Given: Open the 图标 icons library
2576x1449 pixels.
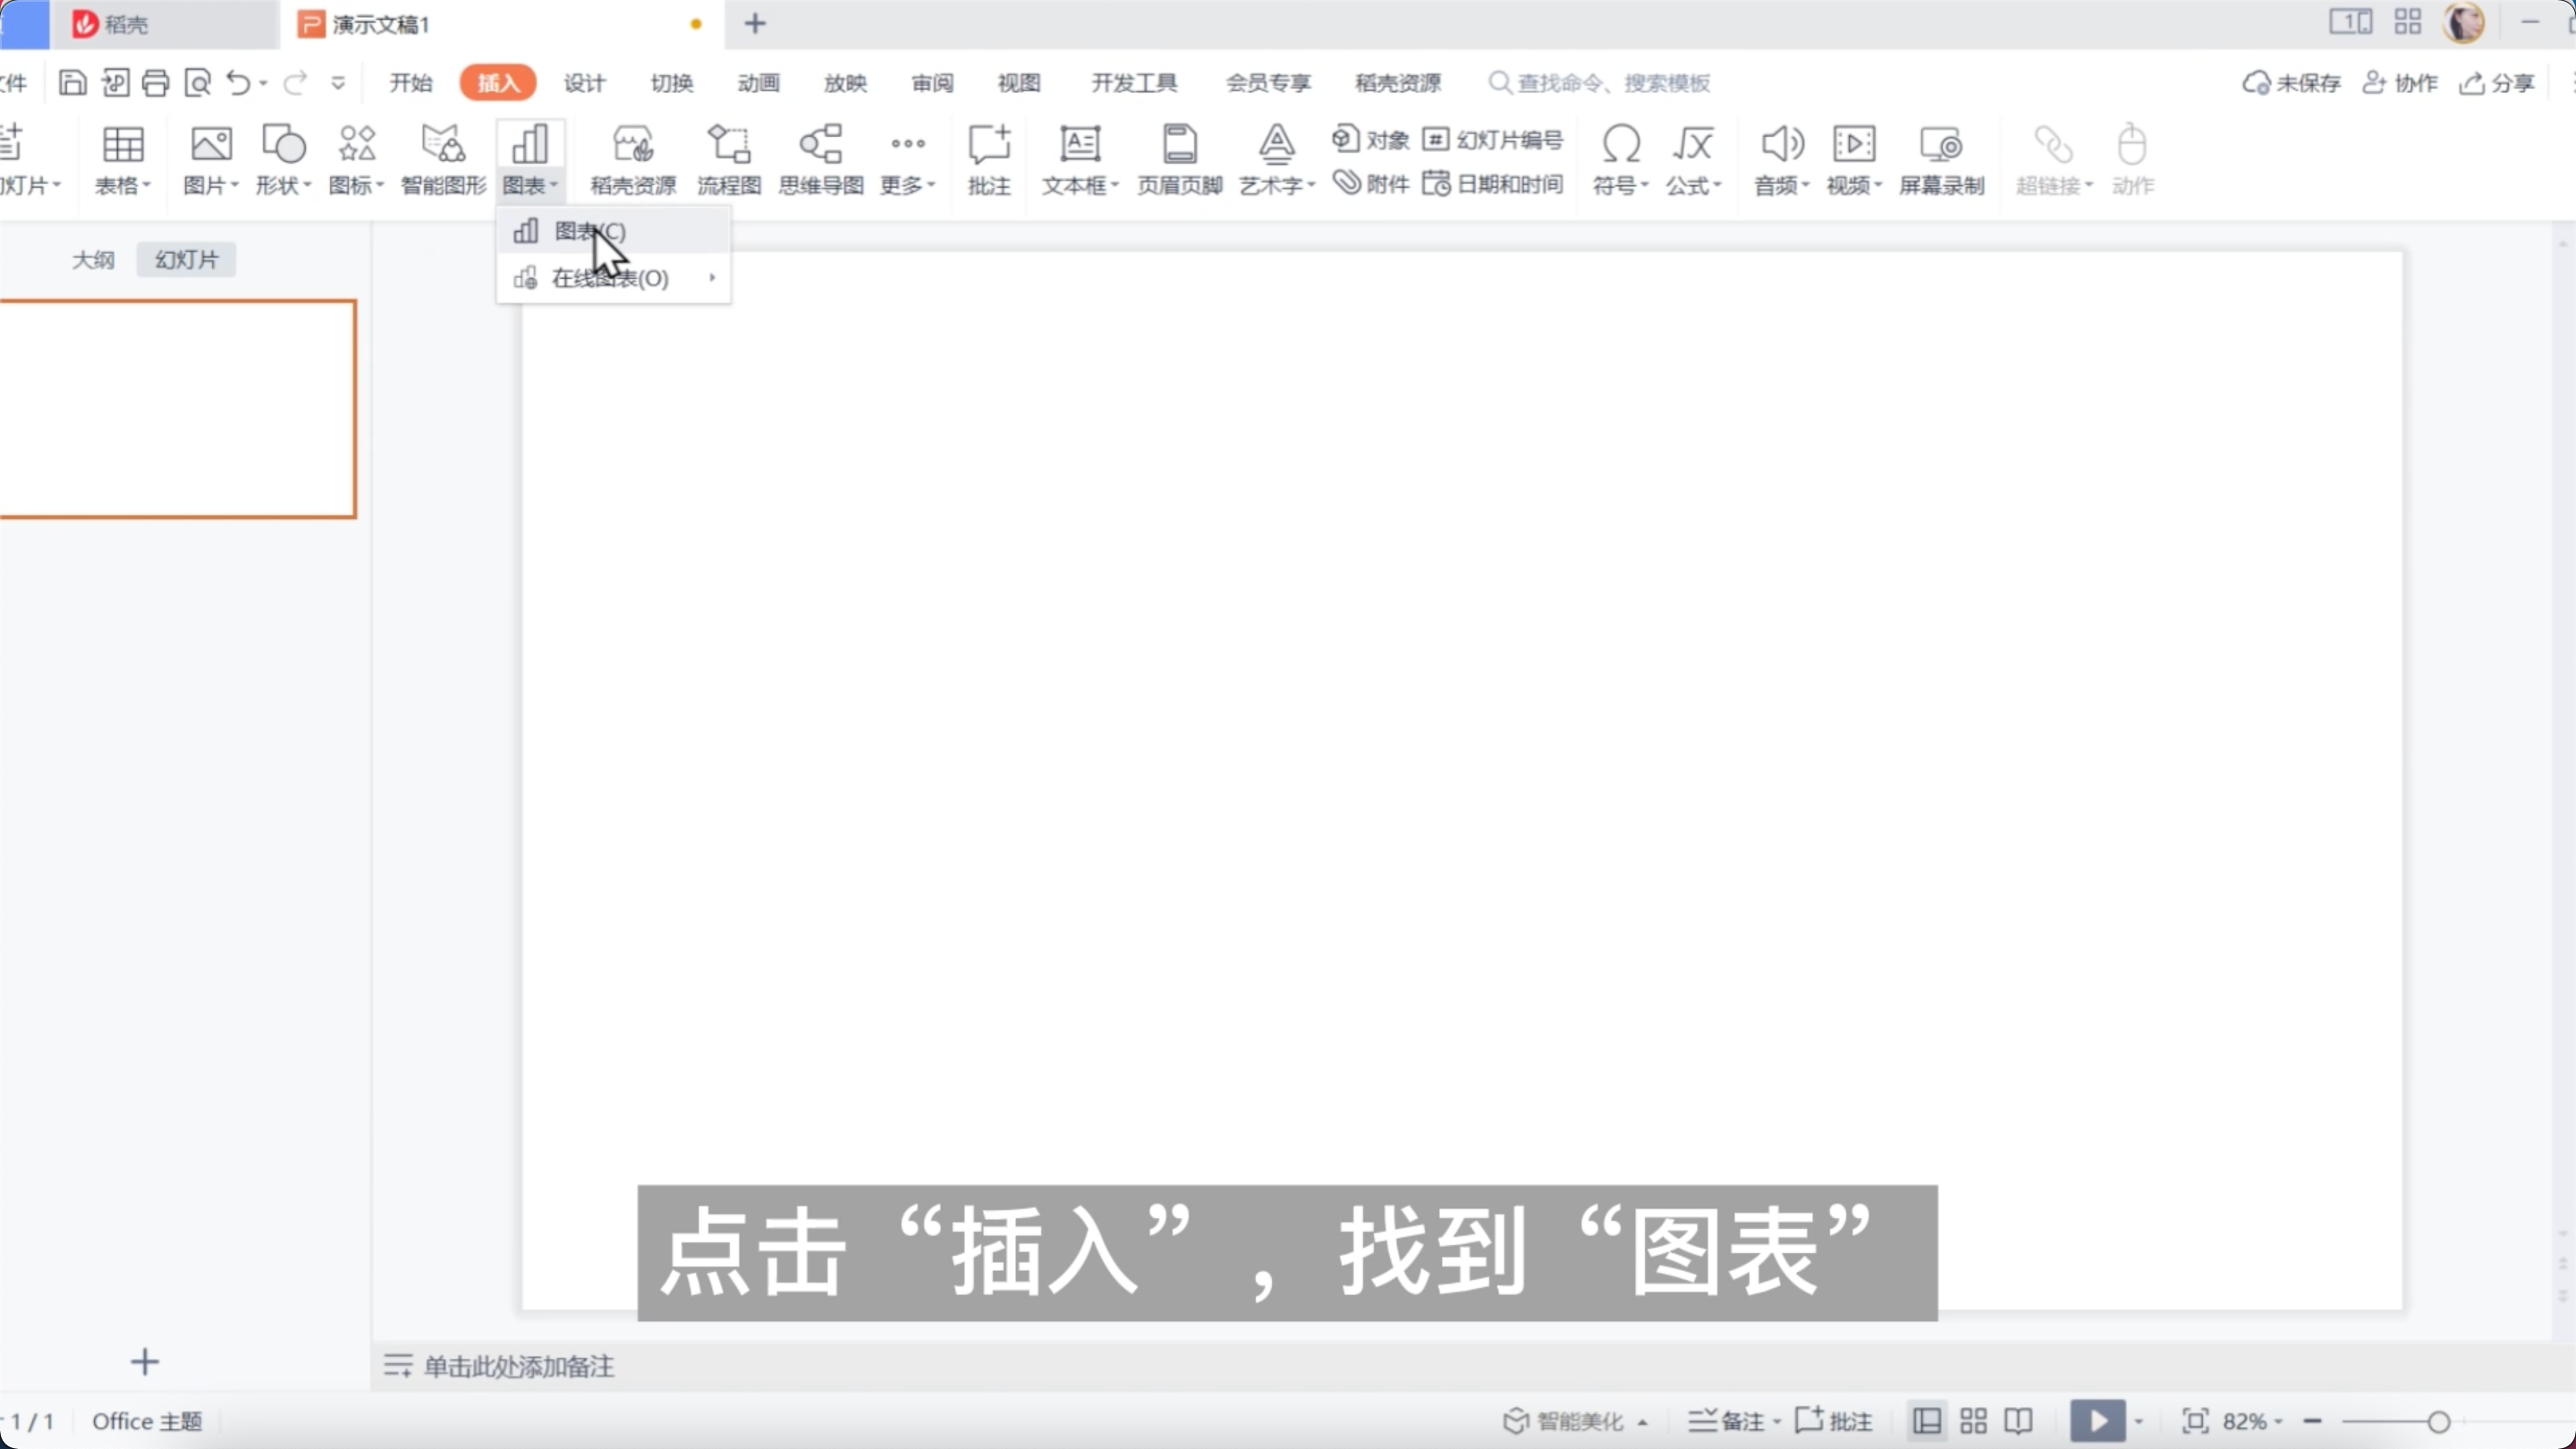Looking at the screenshot, I should click(x=357, y=159).
